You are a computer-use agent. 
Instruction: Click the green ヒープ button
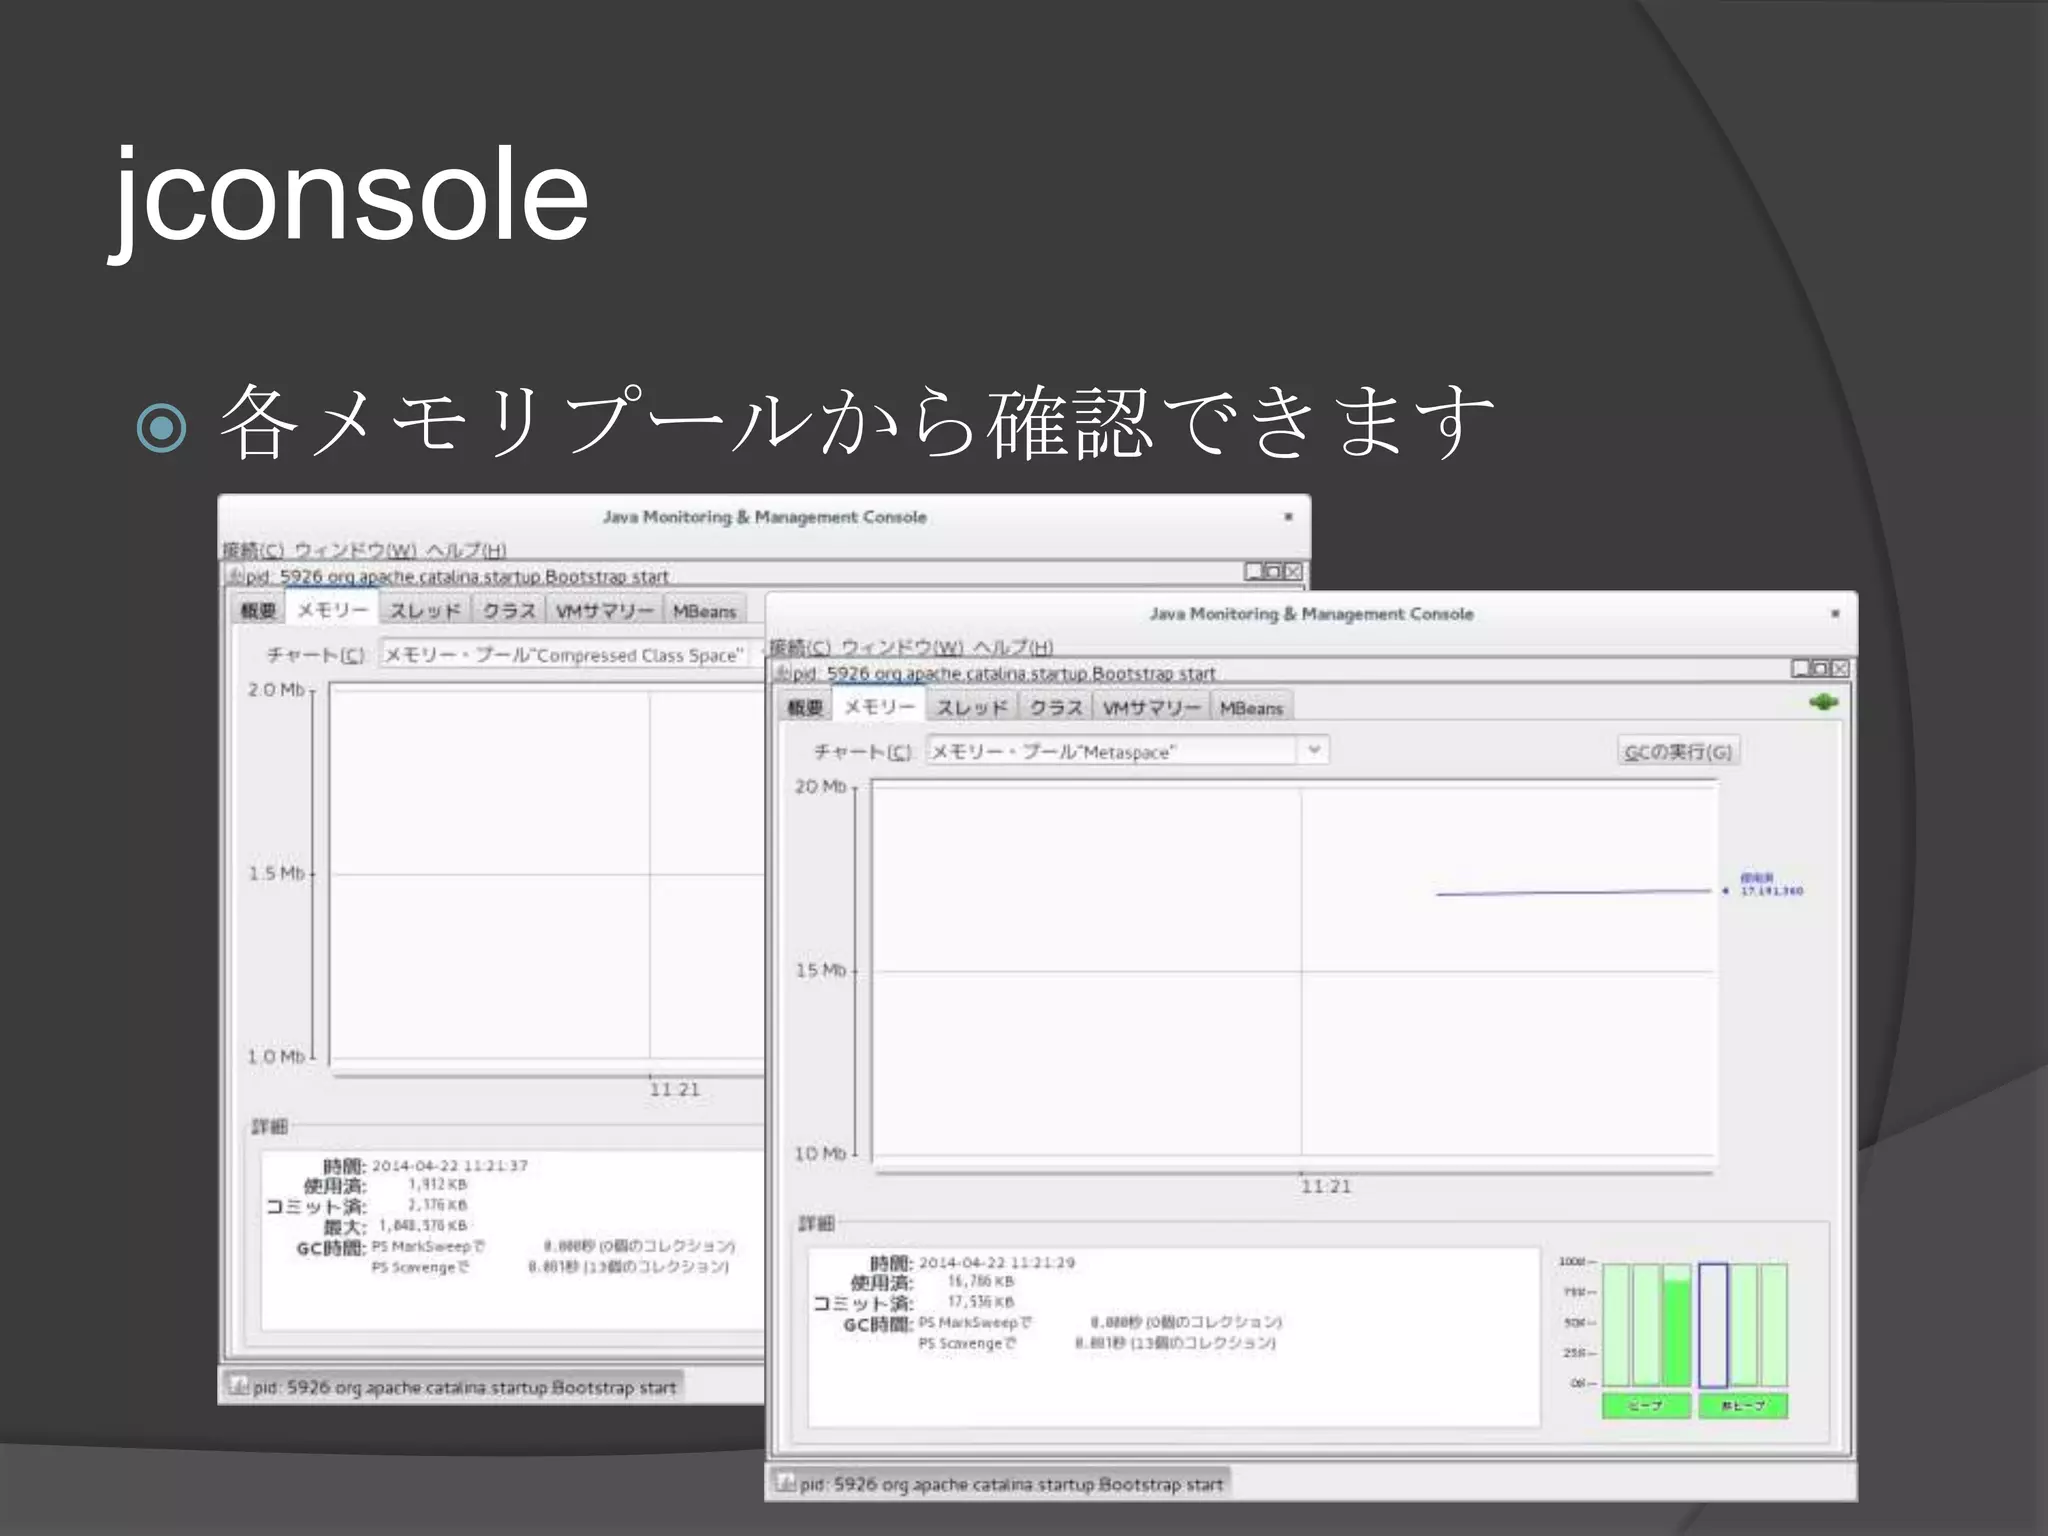click(x=1646, y=1405)
